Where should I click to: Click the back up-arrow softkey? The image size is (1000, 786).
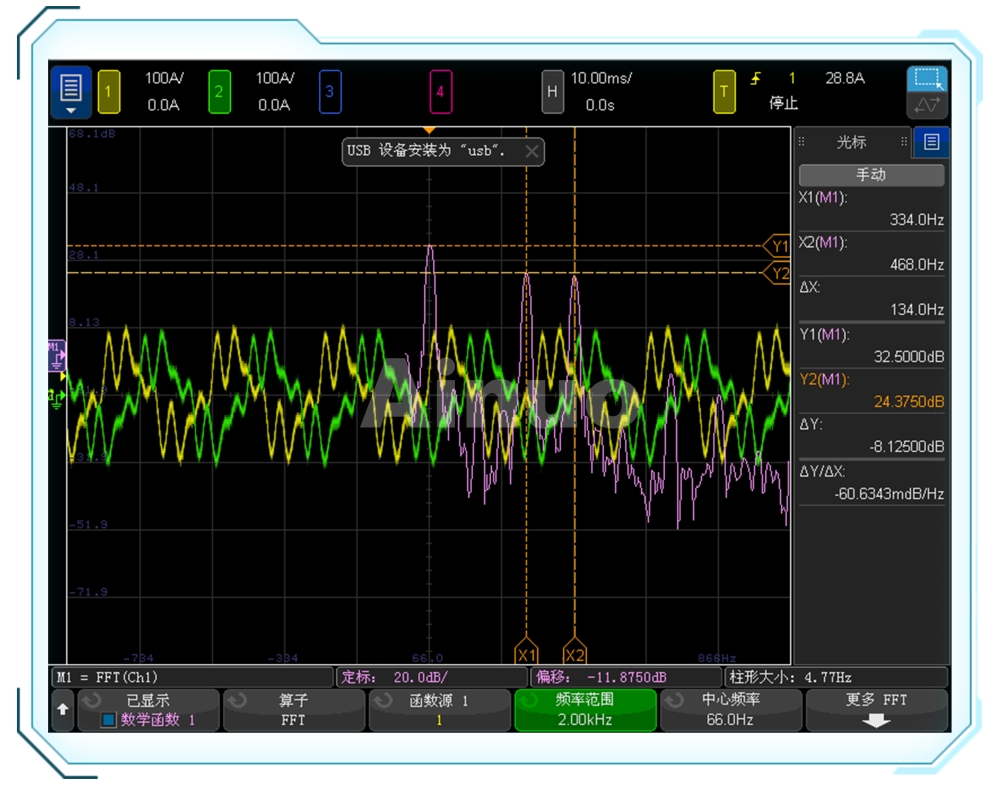(62, 710)
